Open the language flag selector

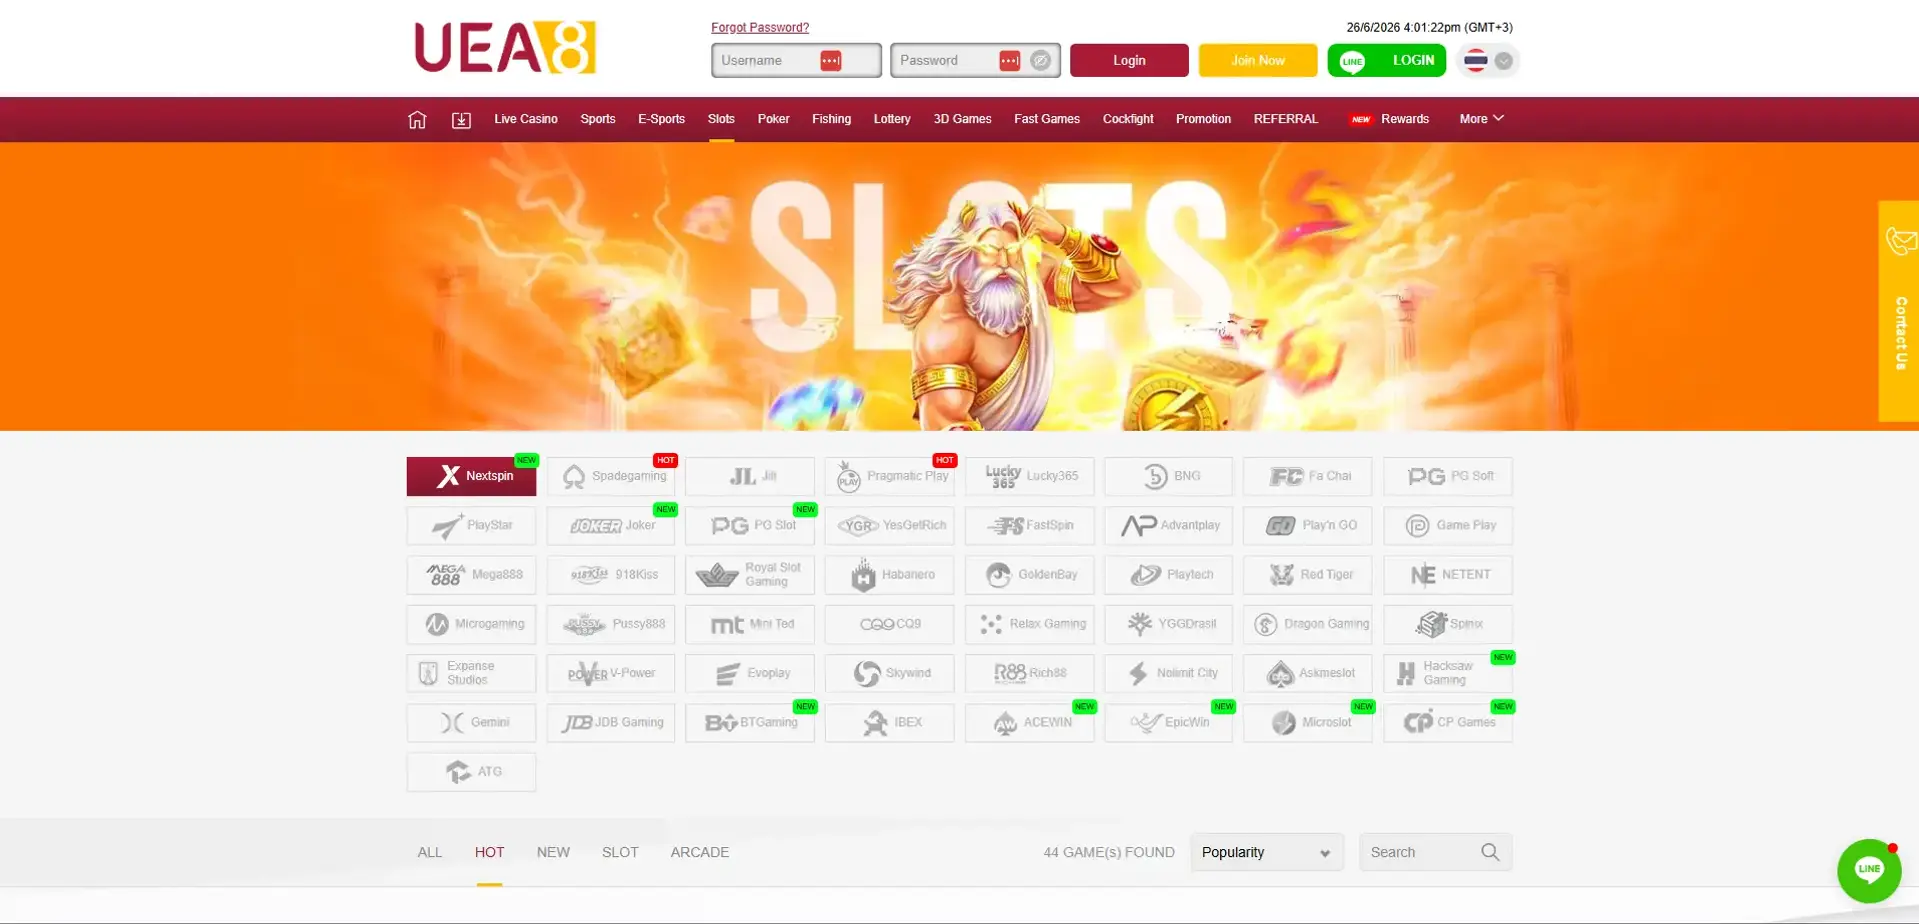1487,60
